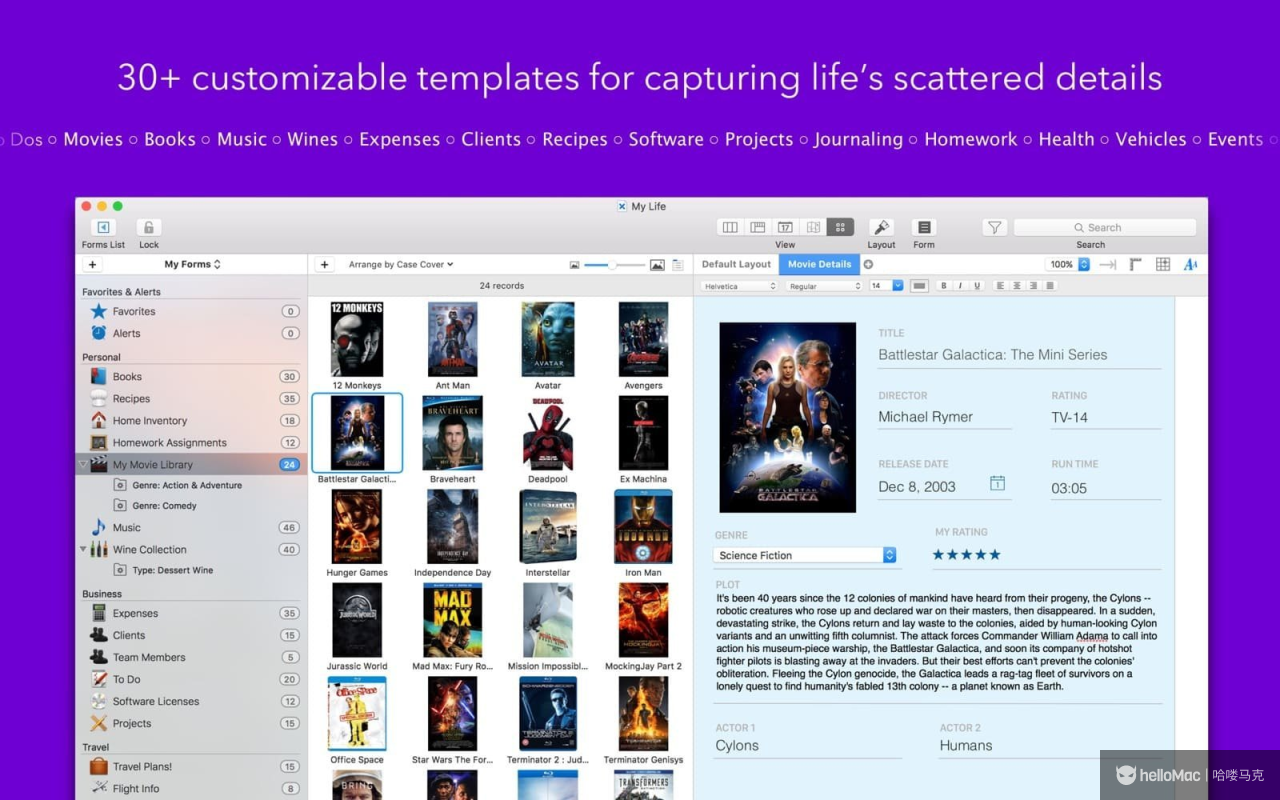Open the Books form
Screen dimensions: 1280x800
pos(192,377)
